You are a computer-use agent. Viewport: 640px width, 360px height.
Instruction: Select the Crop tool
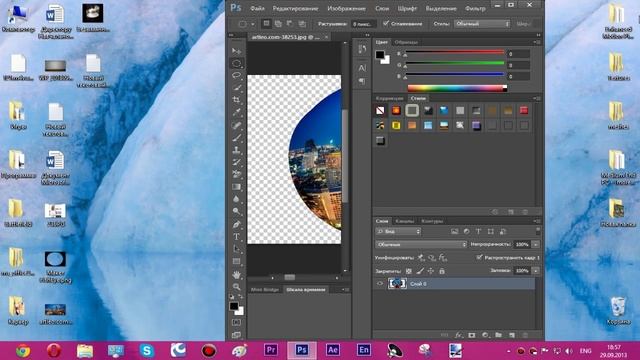tap(236, 100)
